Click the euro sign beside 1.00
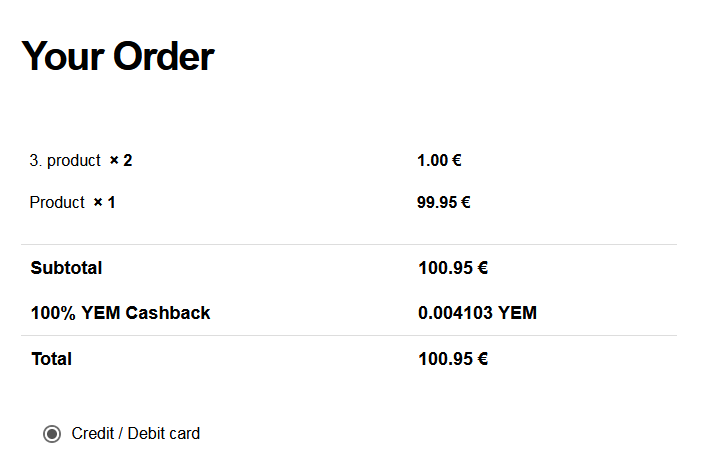This screenshot has height=454, width=706. coord(457,160)
